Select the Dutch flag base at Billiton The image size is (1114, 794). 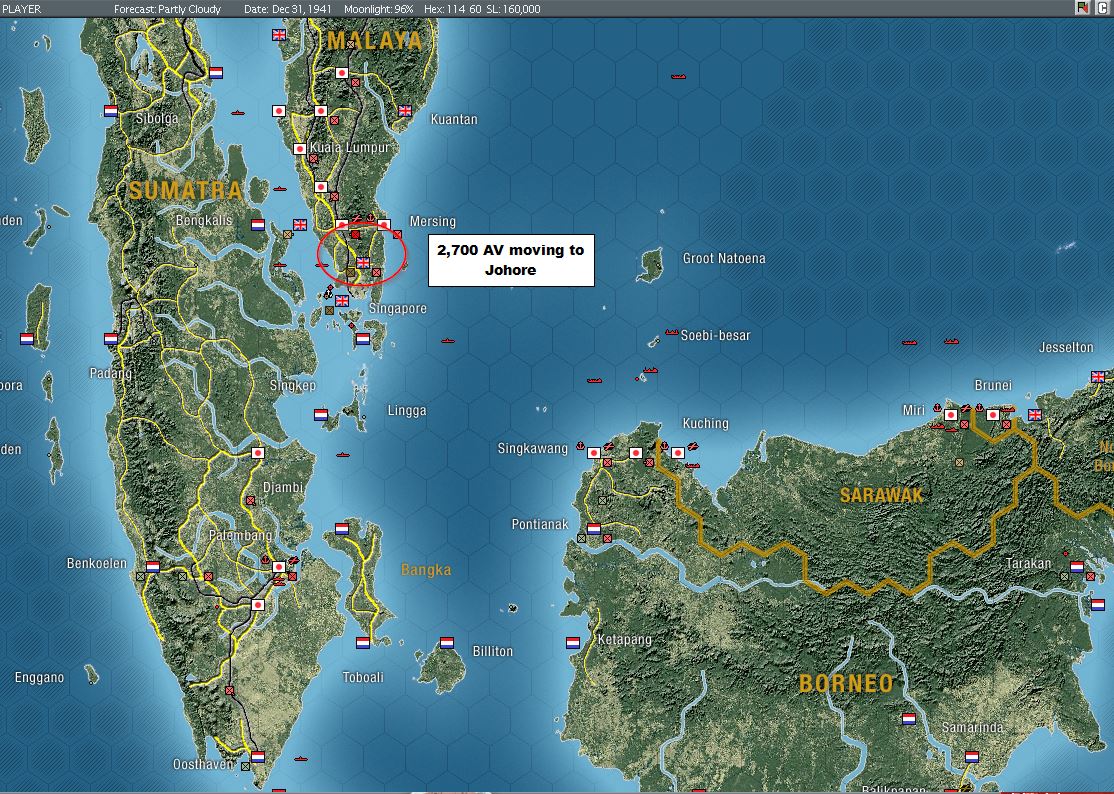(x=447, y=643)
